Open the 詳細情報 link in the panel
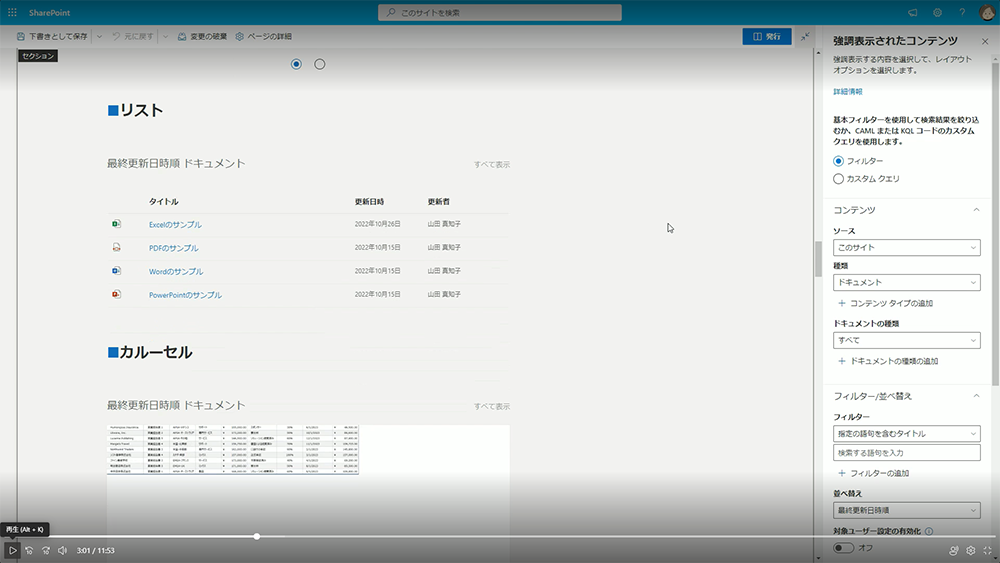The width and height of the screenshot is (1000, 563). pyautogui.click(x=848, y=92)
